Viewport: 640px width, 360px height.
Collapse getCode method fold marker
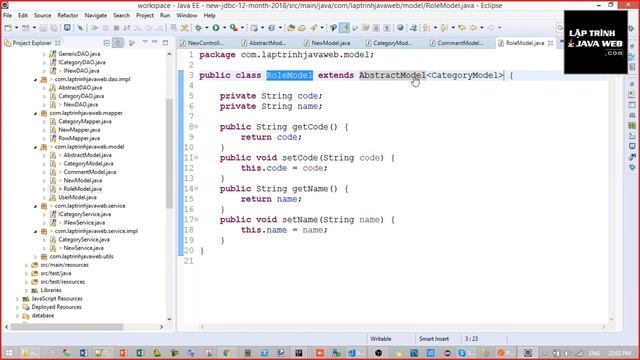[x=196, y=127]
